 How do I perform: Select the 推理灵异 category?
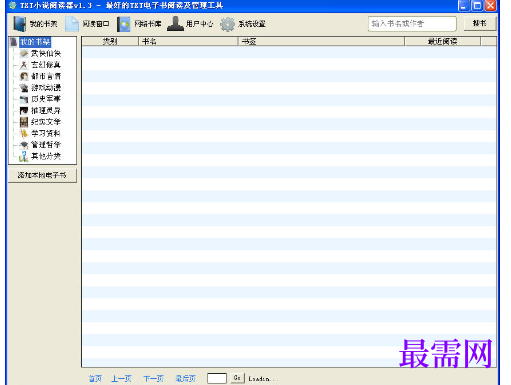click(x=46, y=110)
